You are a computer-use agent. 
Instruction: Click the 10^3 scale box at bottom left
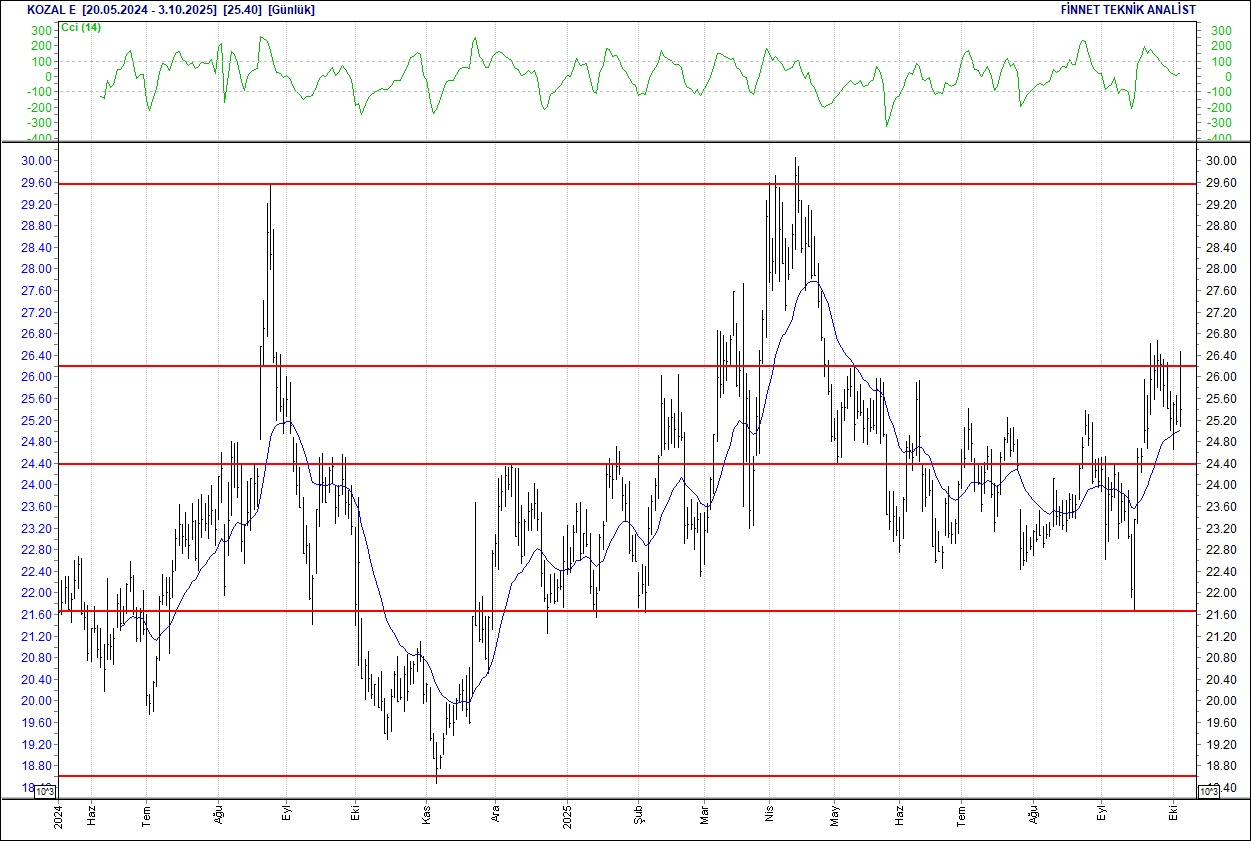[x=47, y=791]
